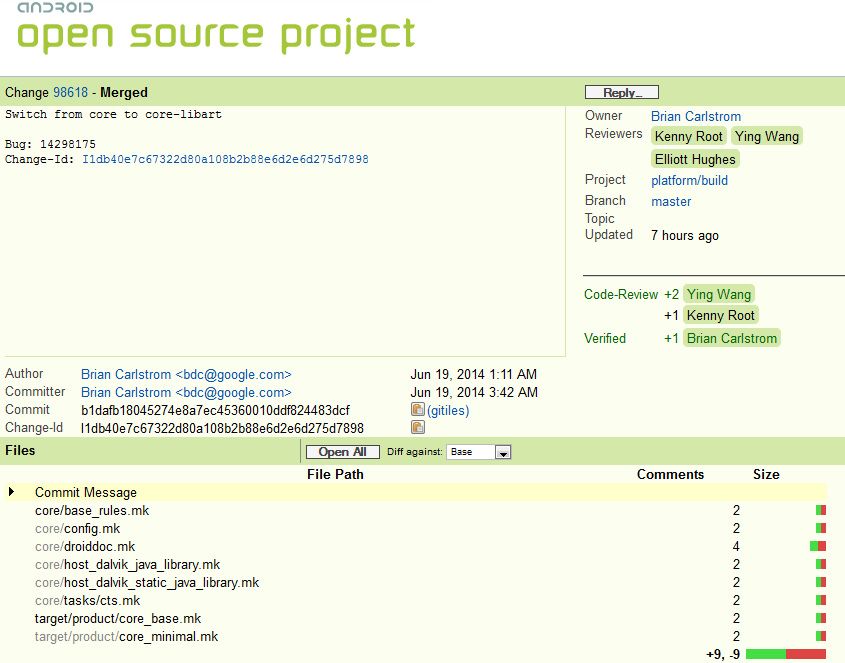
Task: Copy the Change-Id with clipboard icon
Action: [x=418, y=427]
